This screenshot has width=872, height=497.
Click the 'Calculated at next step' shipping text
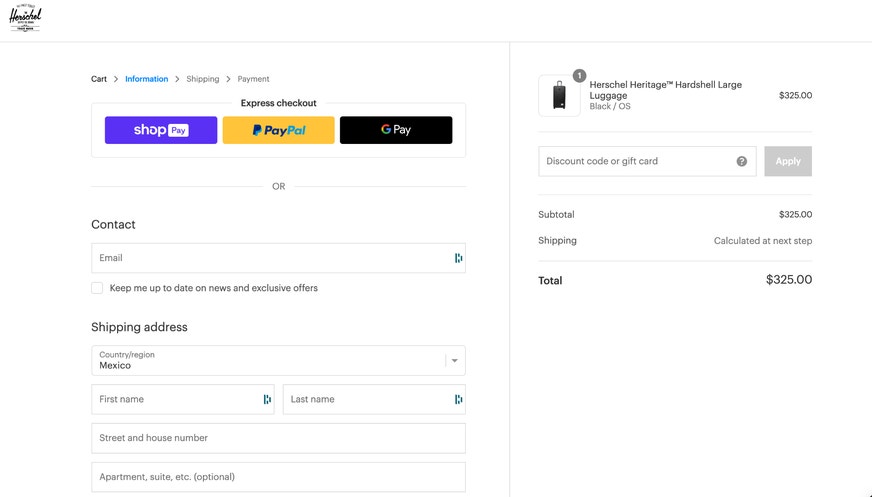(x=762, y=241)
